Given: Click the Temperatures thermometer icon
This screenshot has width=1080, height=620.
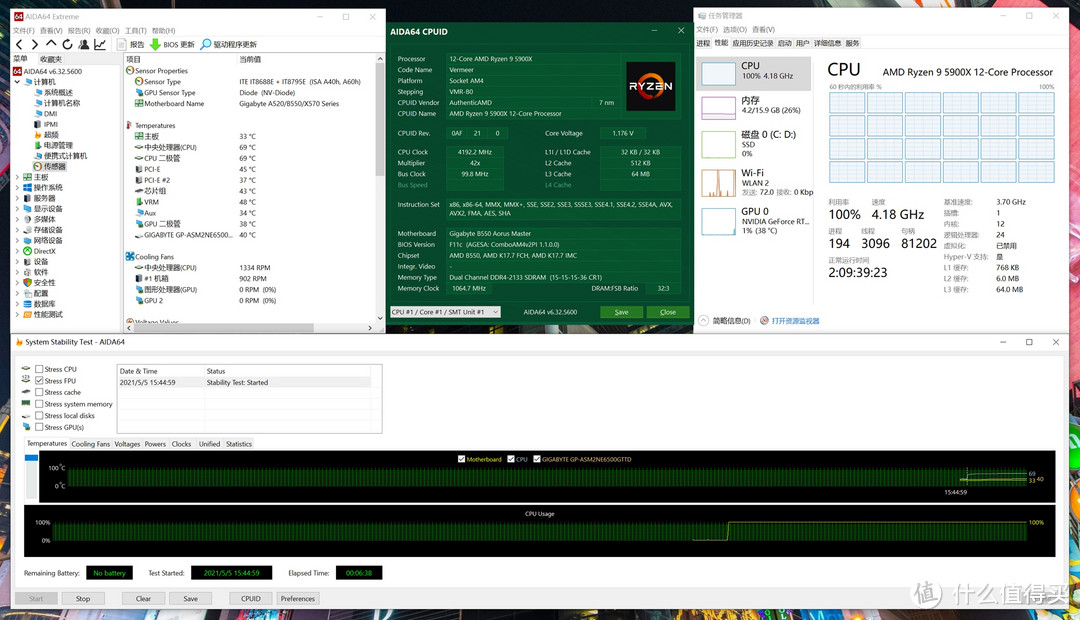Looking at the screenshot, I should click(129, 125).
